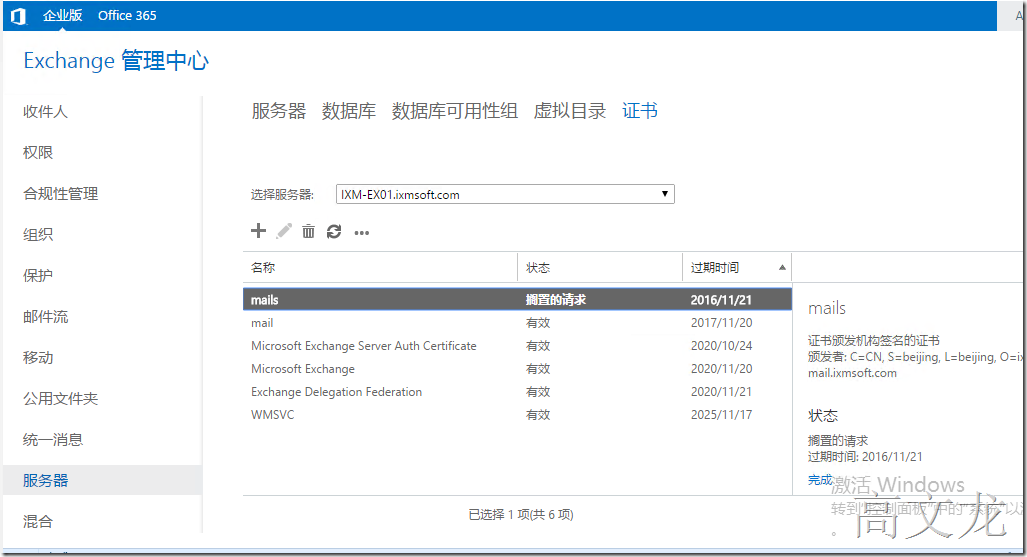Open the server selection dropdown
Viewport: 1027px width, 557px height.
pos(505,194)
